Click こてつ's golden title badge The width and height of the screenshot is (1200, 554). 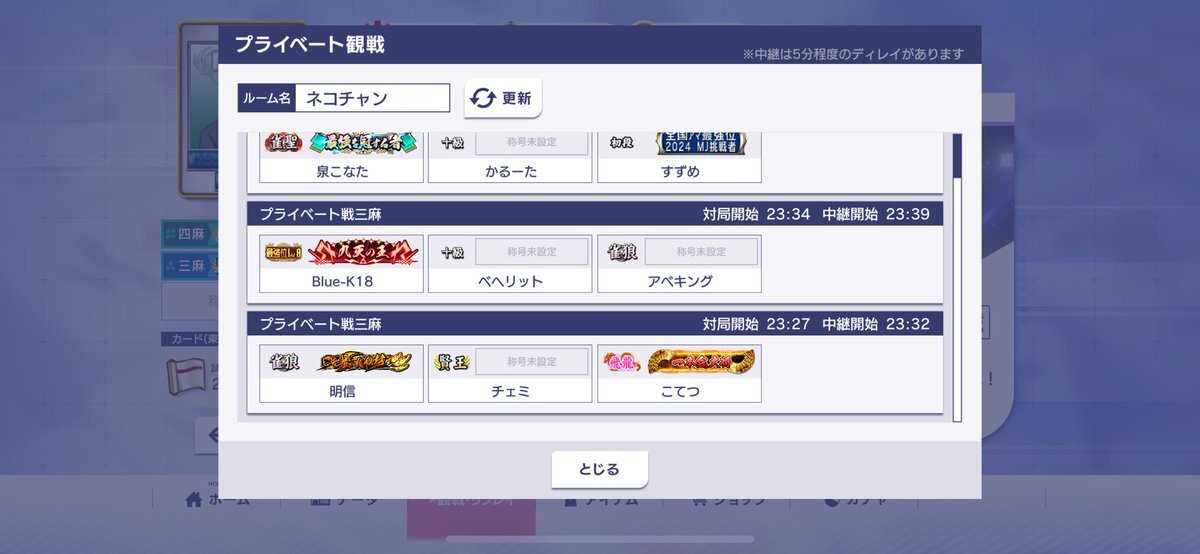(x=701, y=361)
